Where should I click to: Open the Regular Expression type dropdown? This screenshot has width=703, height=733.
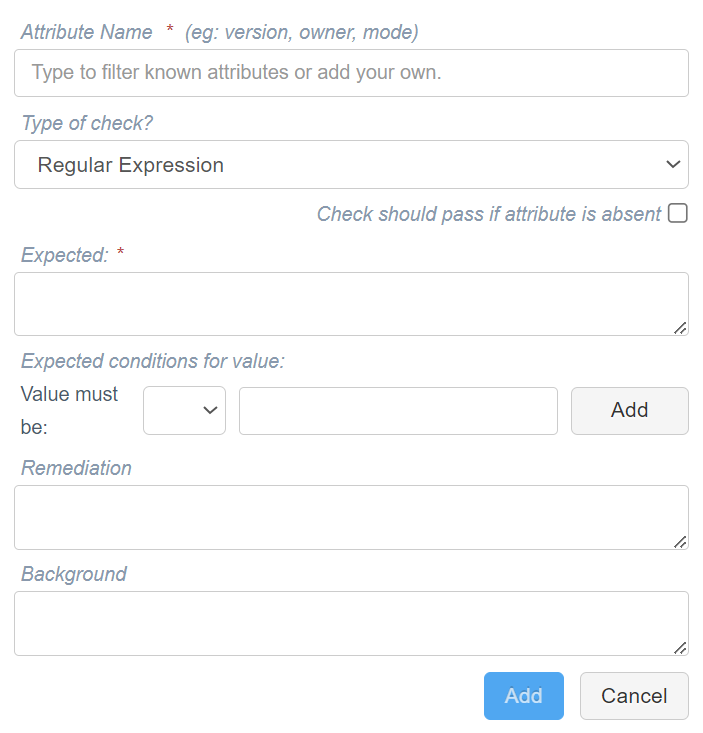[351, 165]
